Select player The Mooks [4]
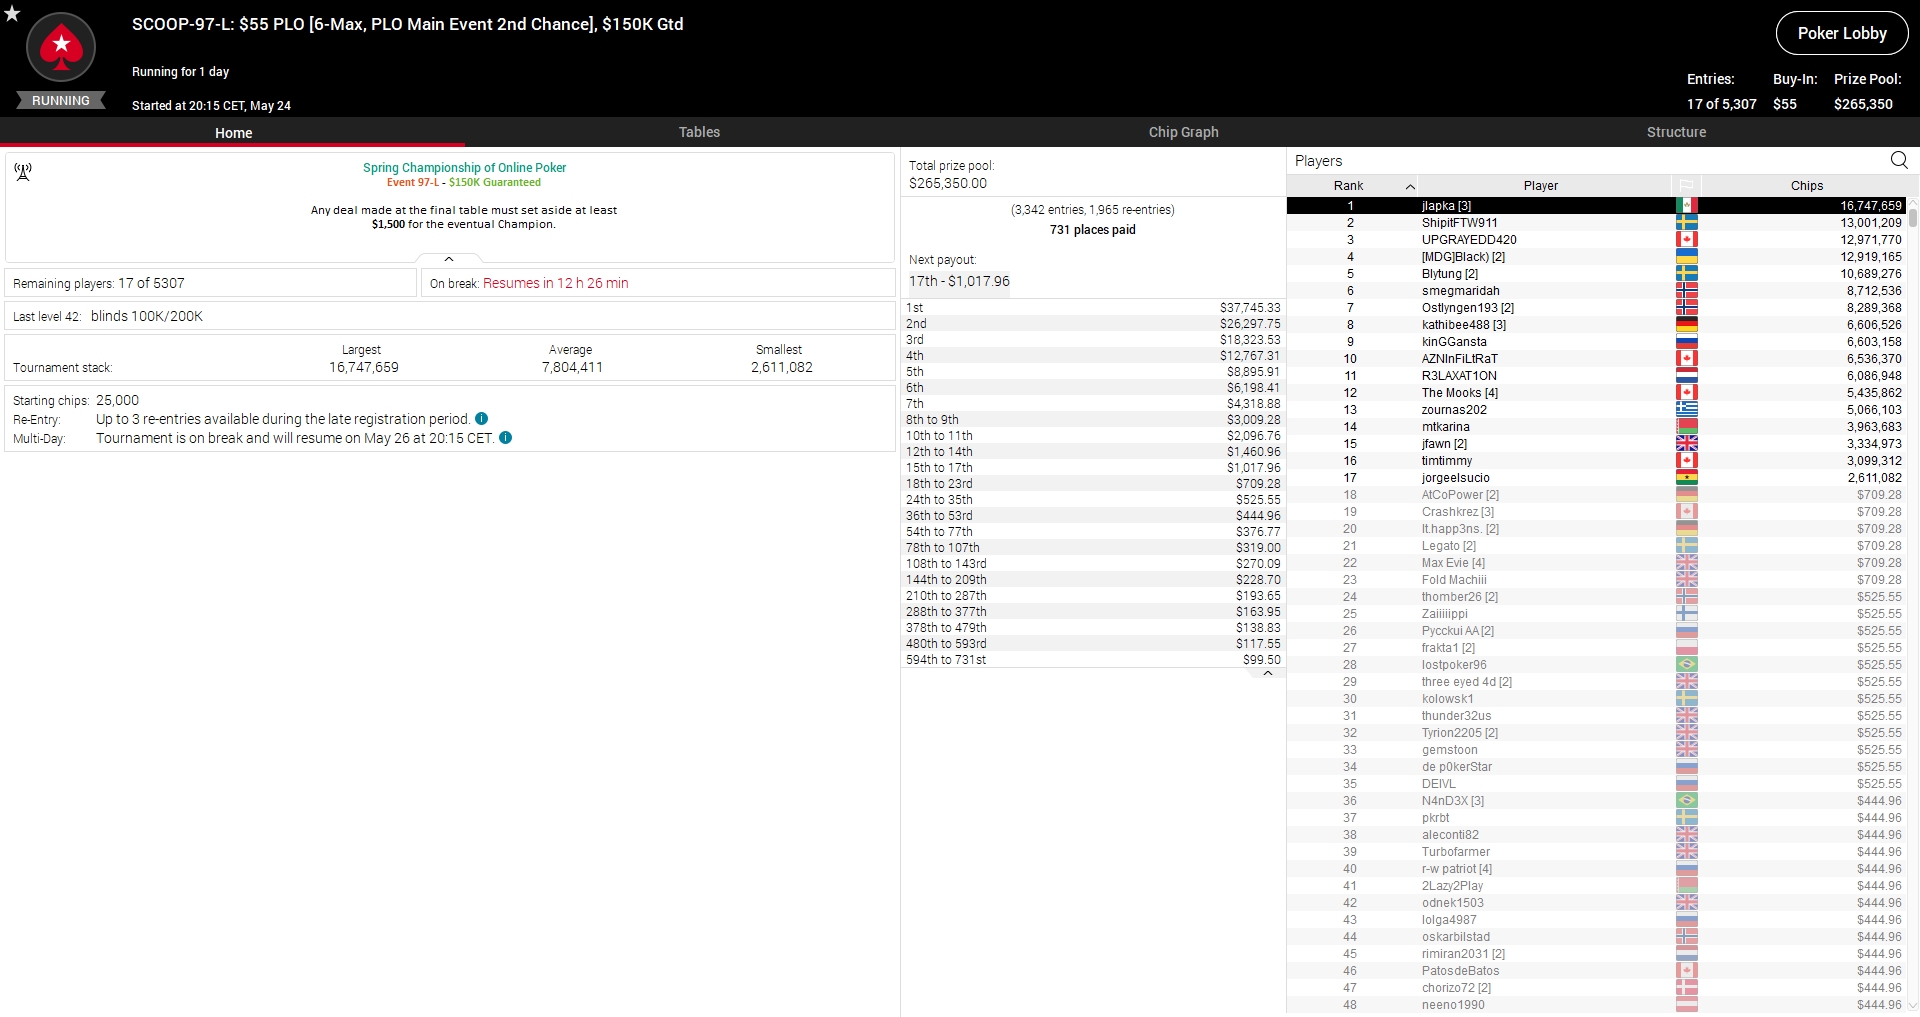The height and width of the screenshot is (1017, 1920). point(1596,393)
